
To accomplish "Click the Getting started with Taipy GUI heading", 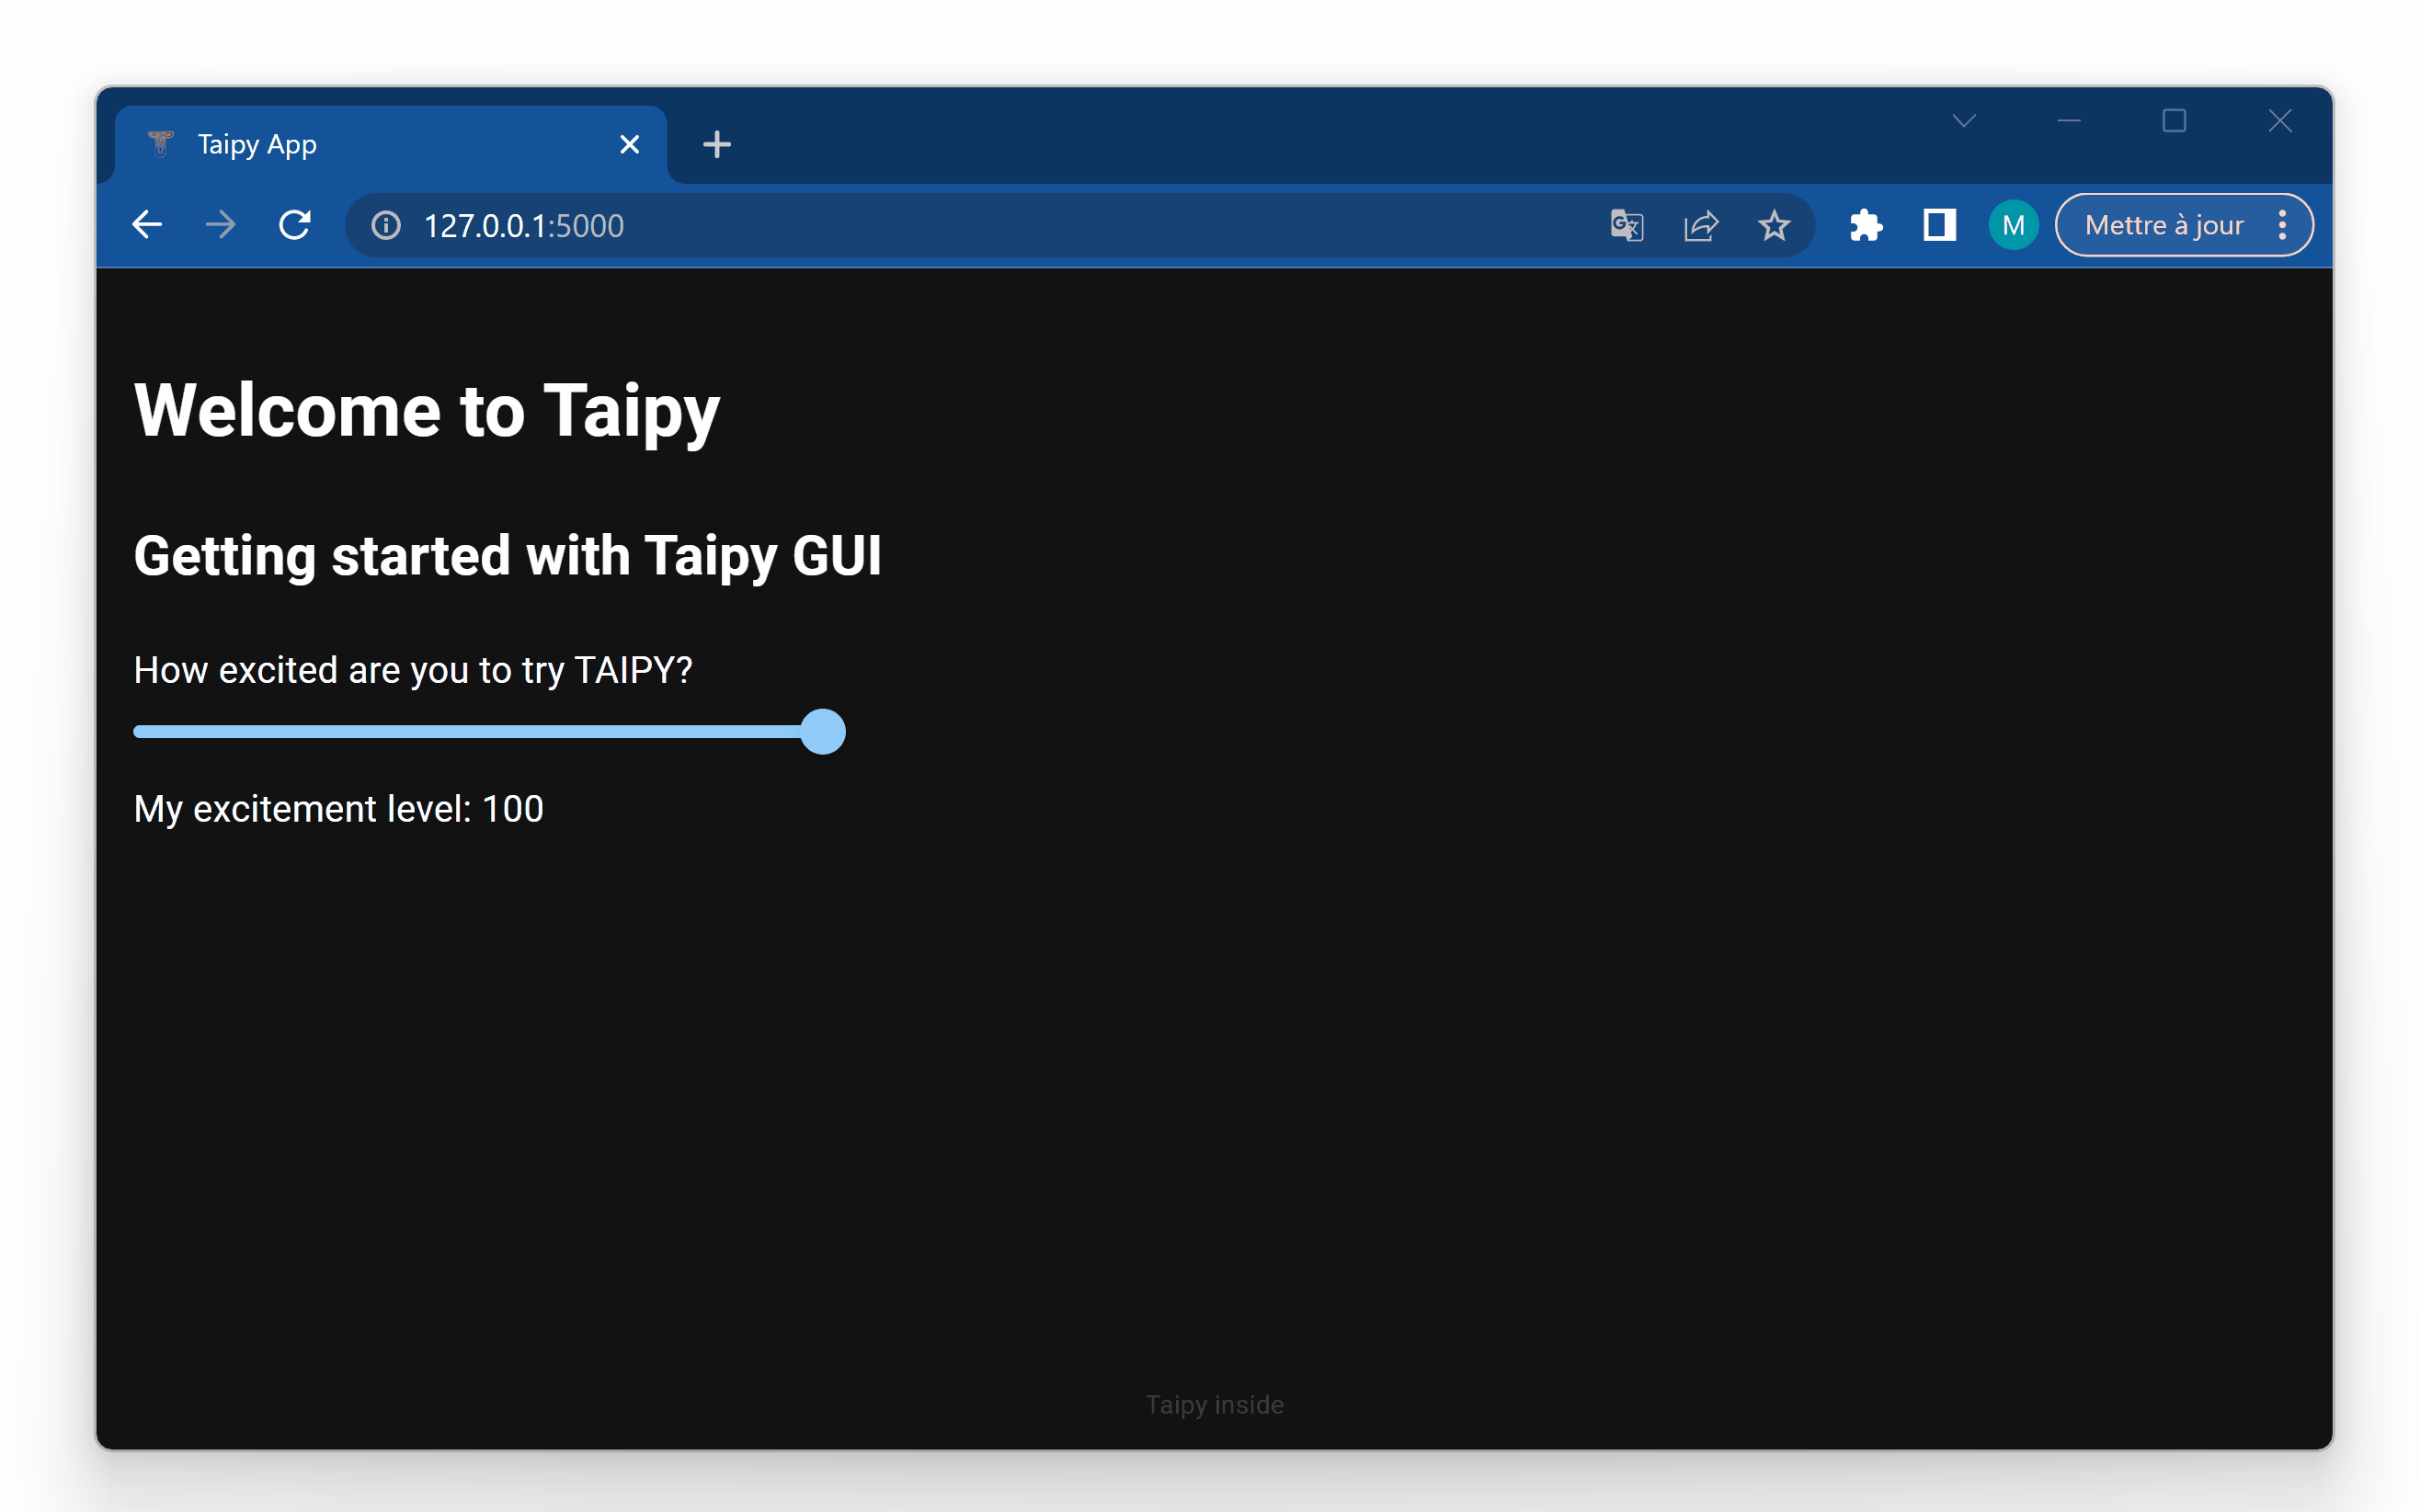I will click(508, 556).
